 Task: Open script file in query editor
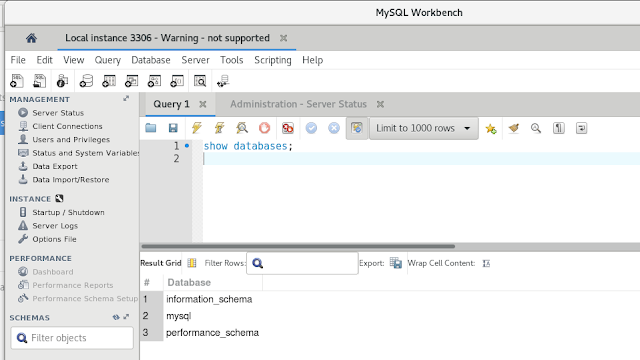151,128
